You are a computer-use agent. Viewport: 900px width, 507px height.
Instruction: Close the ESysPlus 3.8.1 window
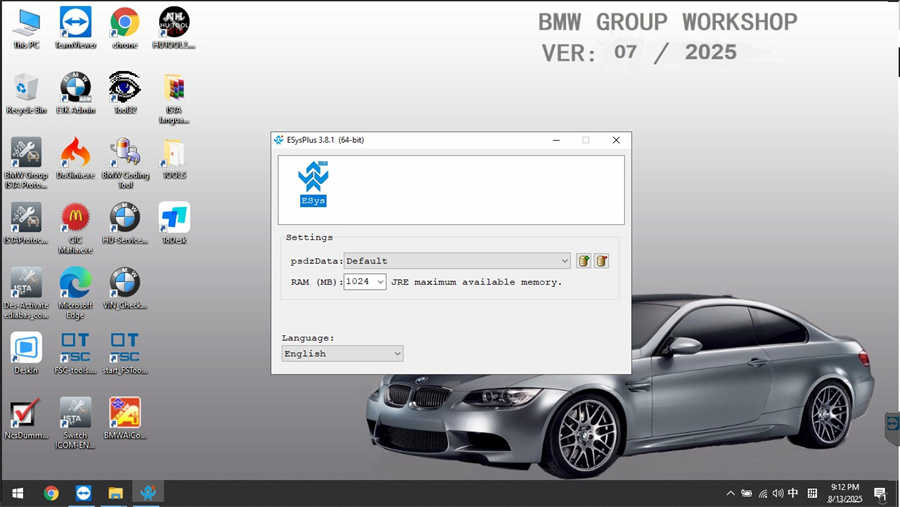(616, 140)
